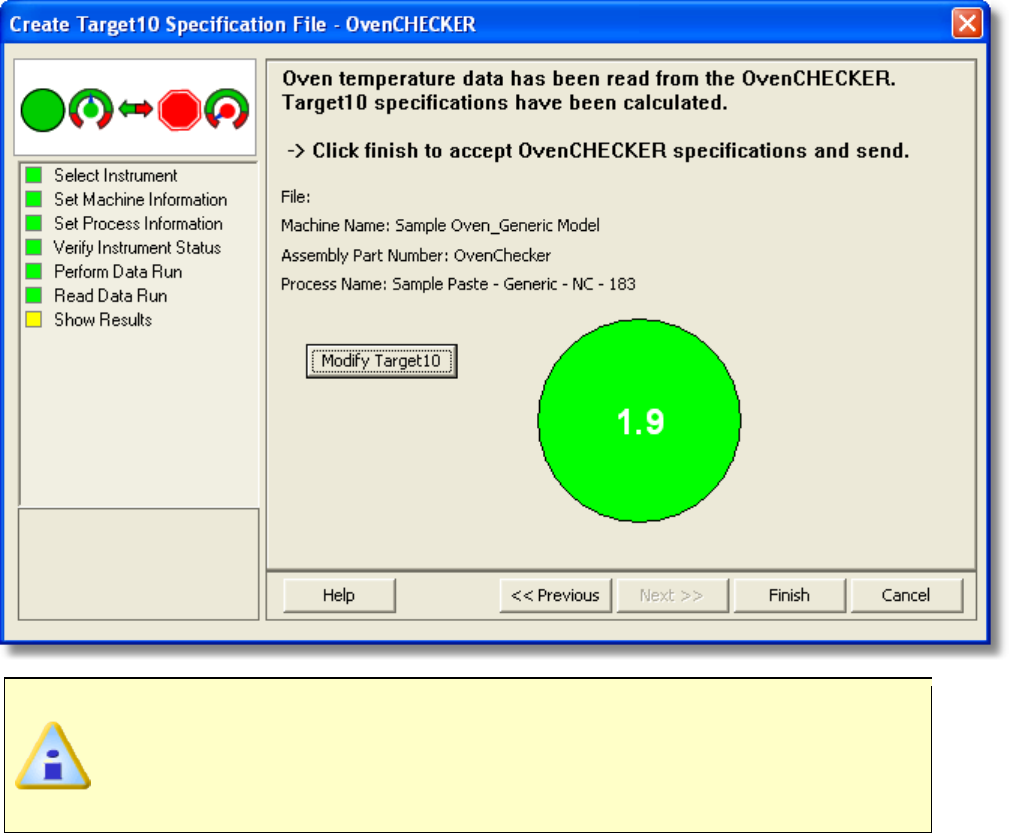Select the Show Results step

(103, 320)
